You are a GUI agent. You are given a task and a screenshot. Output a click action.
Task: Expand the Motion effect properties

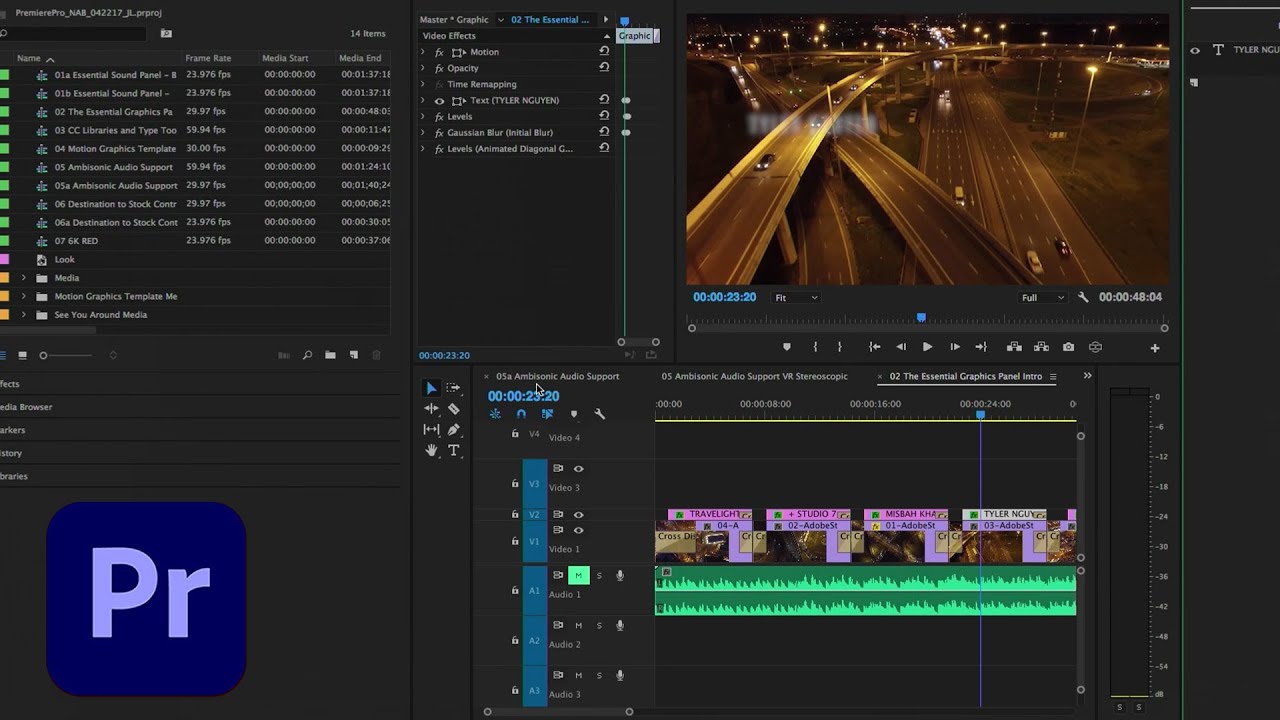coord(422,51)
